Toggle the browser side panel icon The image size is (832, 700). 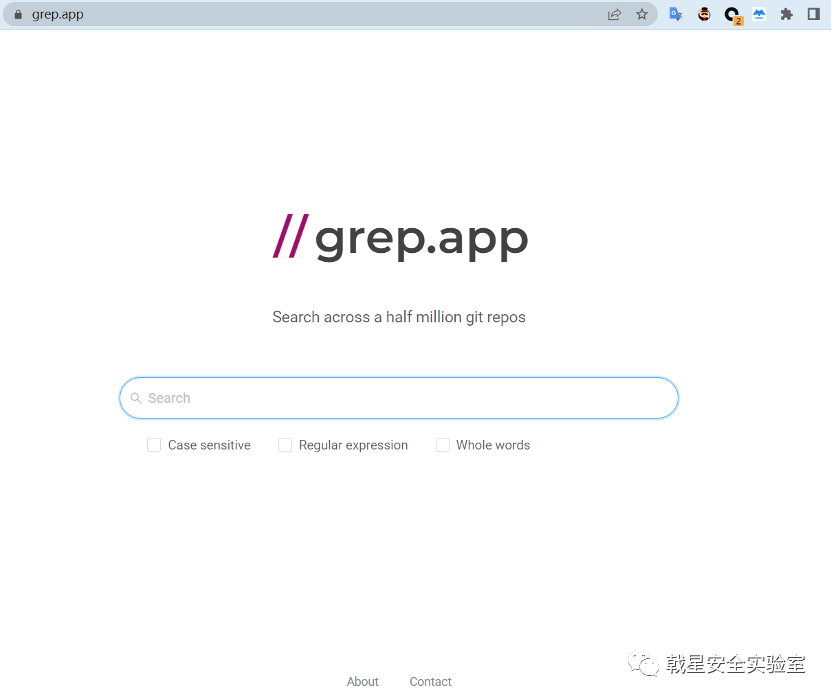[814, 14]
